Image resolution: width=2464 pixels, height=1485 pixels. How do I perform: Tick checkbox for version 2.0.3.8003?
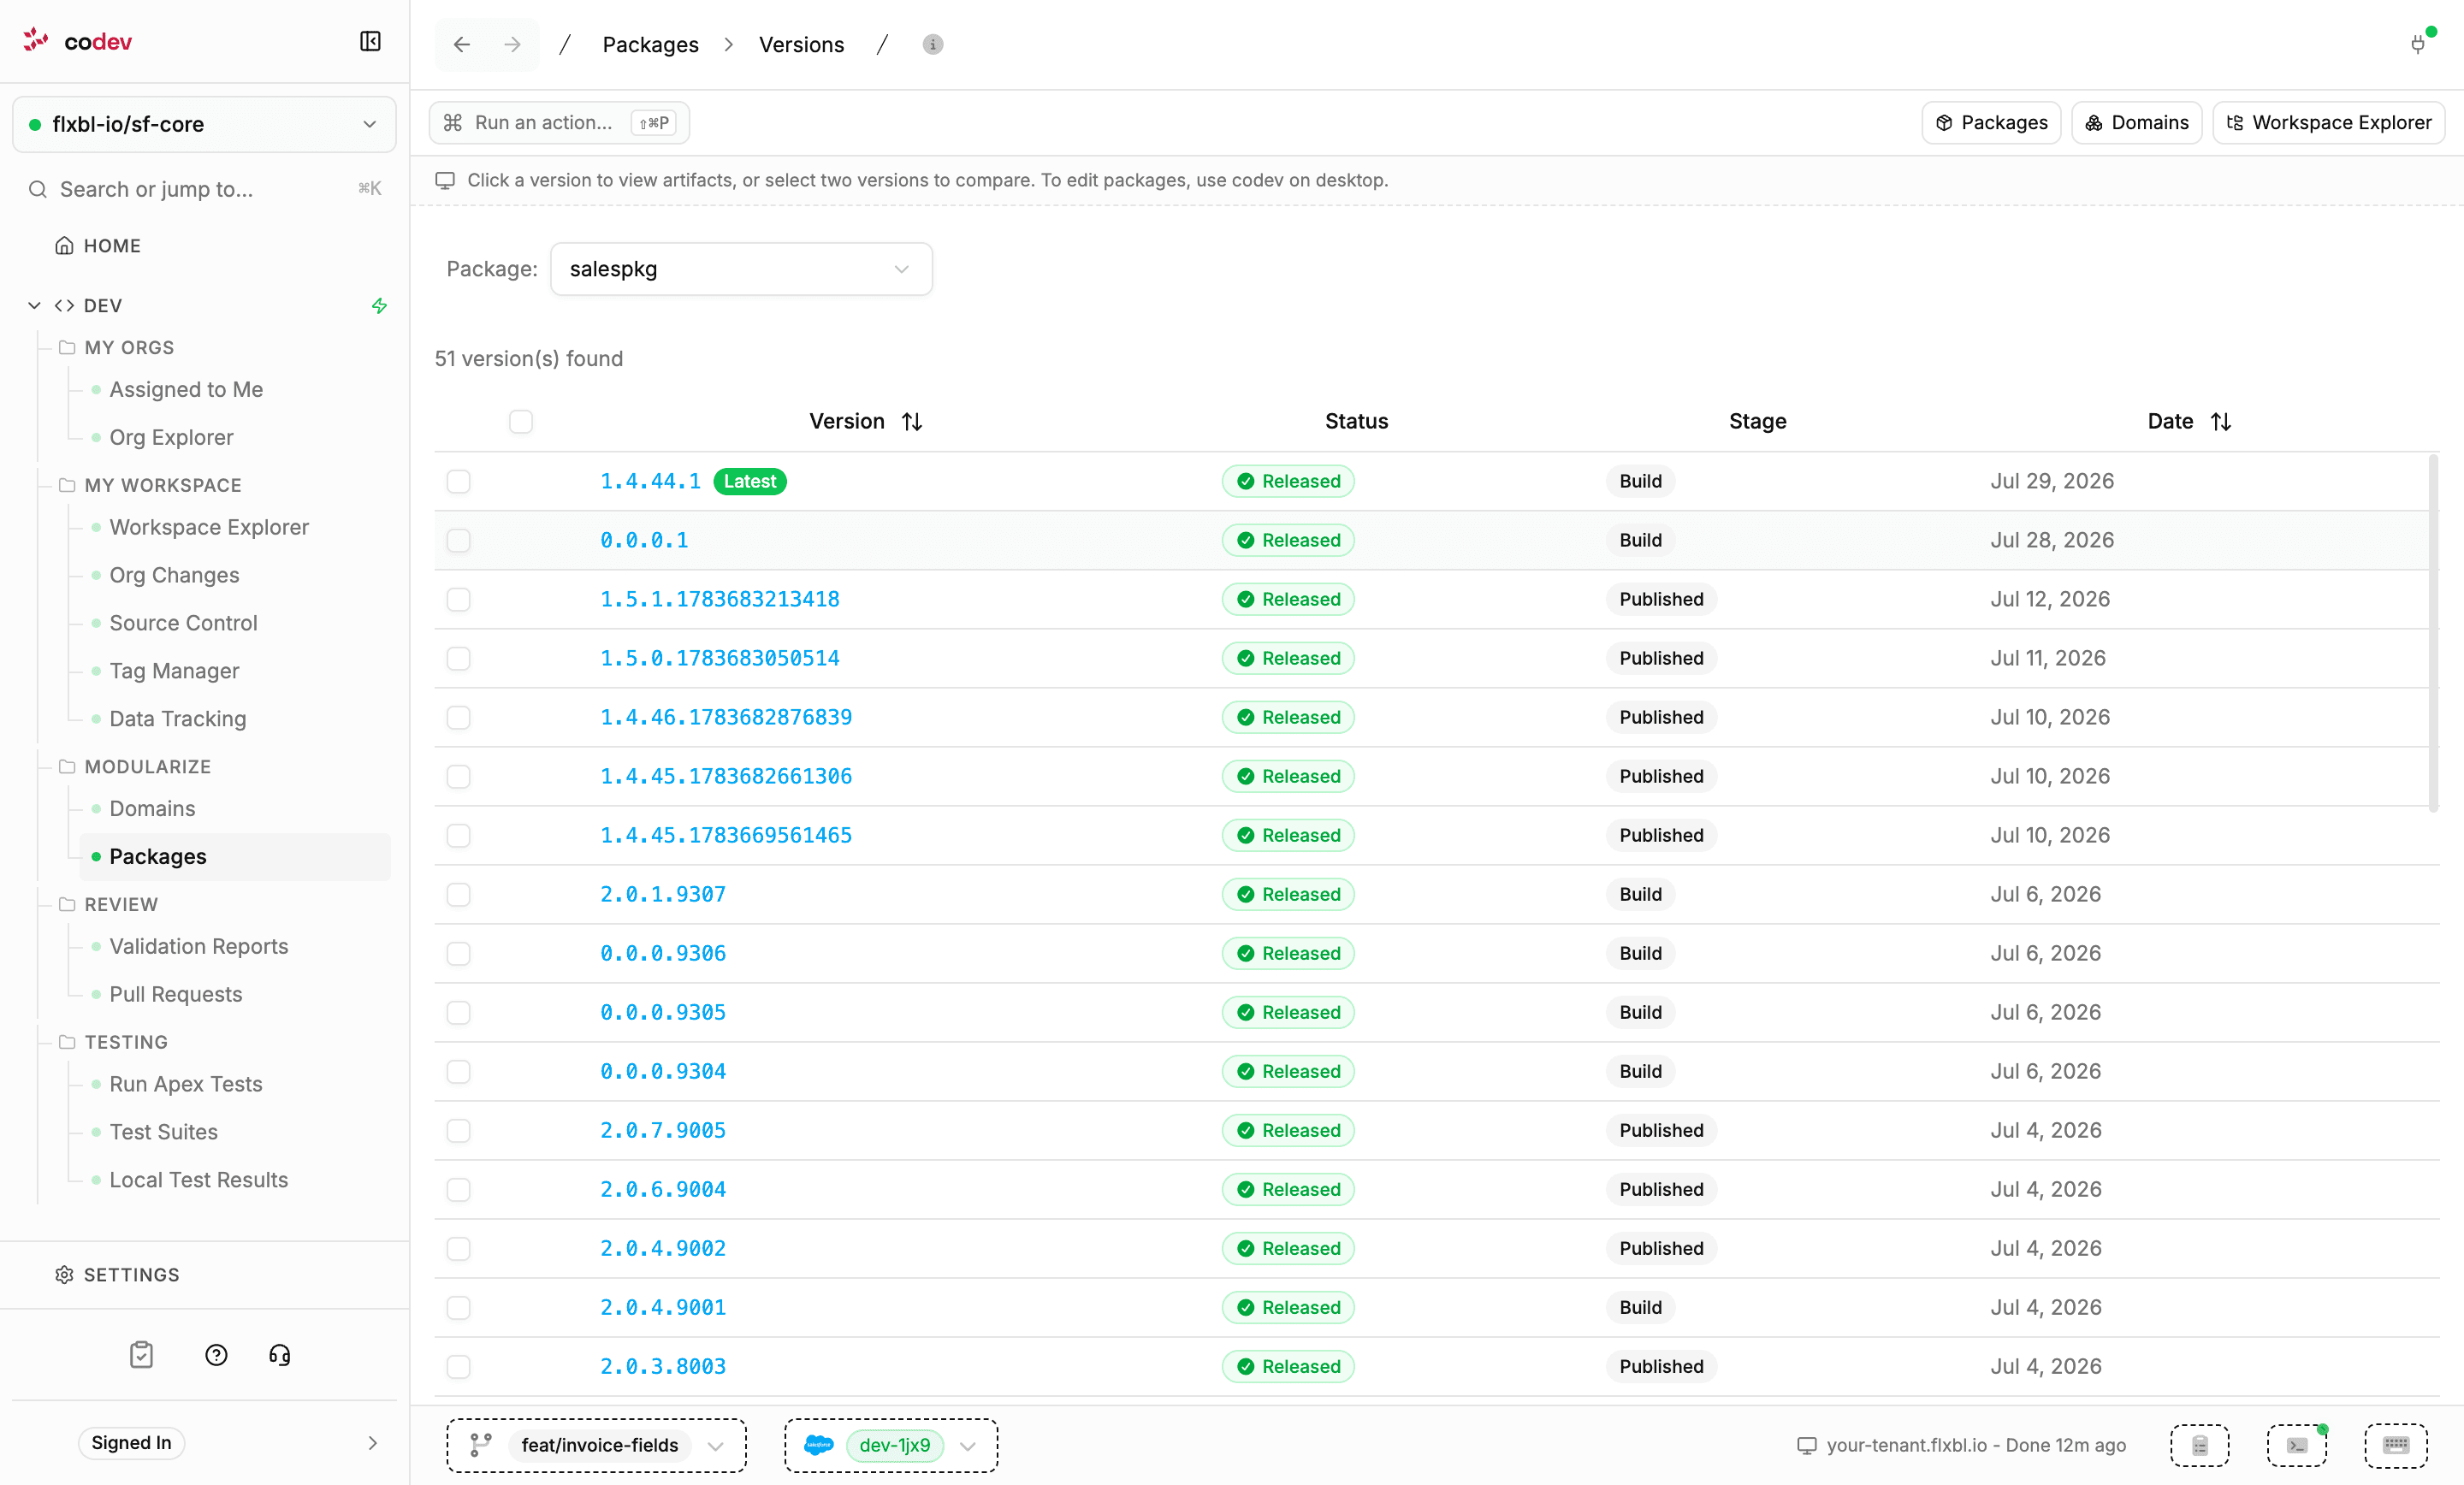tap(458, 1367)
